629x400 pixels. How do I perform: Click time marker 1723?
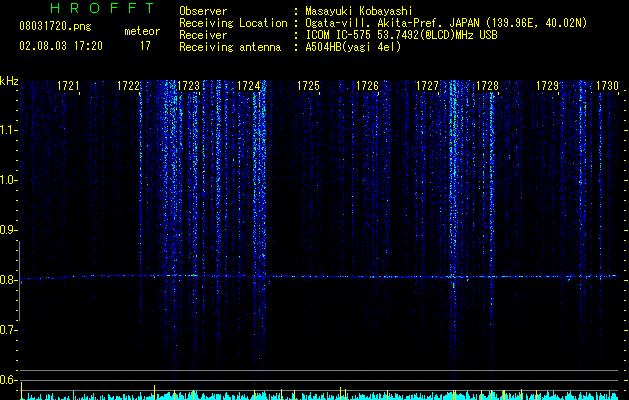point(189,86)
